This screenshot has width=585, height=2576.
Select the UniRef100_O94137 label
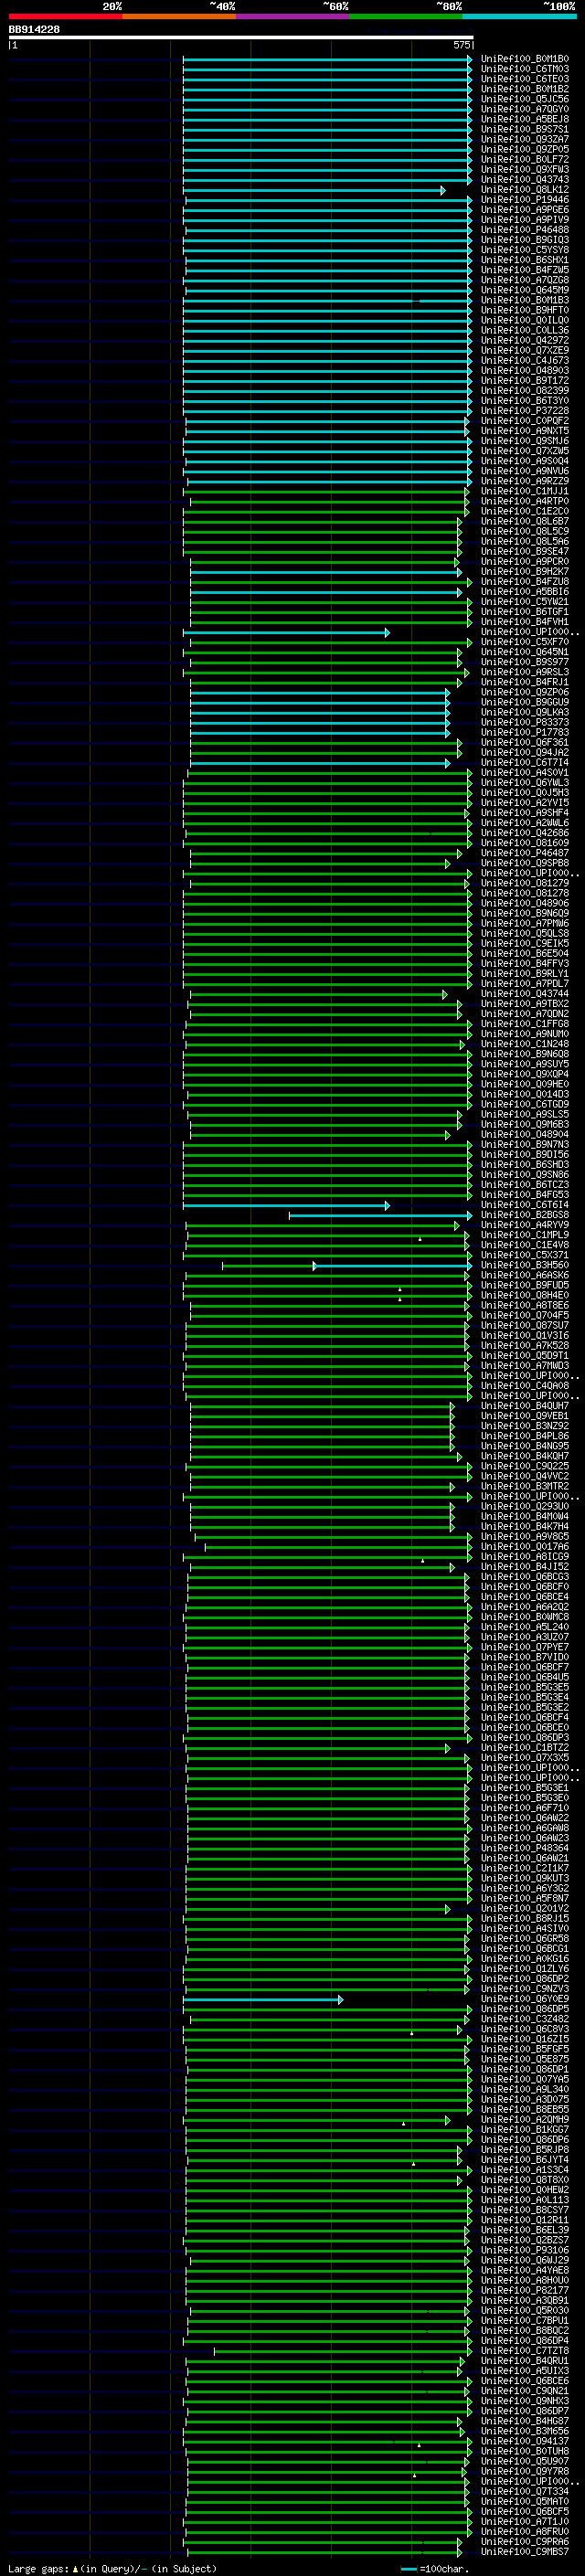pos(525,2442)
